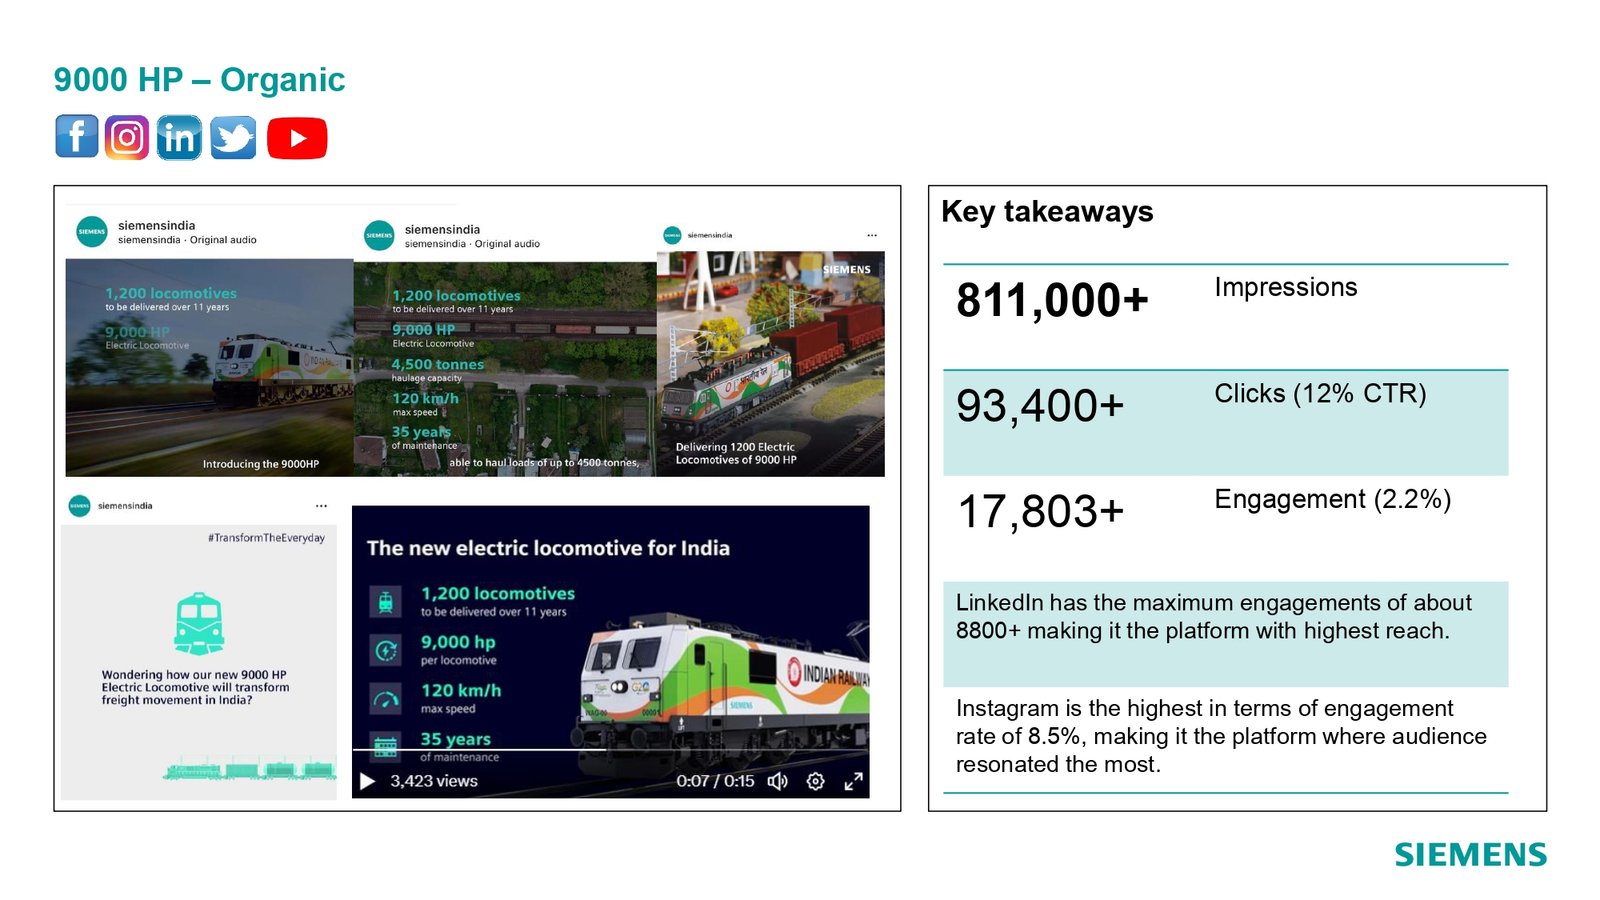This screenshot has height=900, width=1600.
Task: Mute the video with speaker icon
Action: point(777,781)
